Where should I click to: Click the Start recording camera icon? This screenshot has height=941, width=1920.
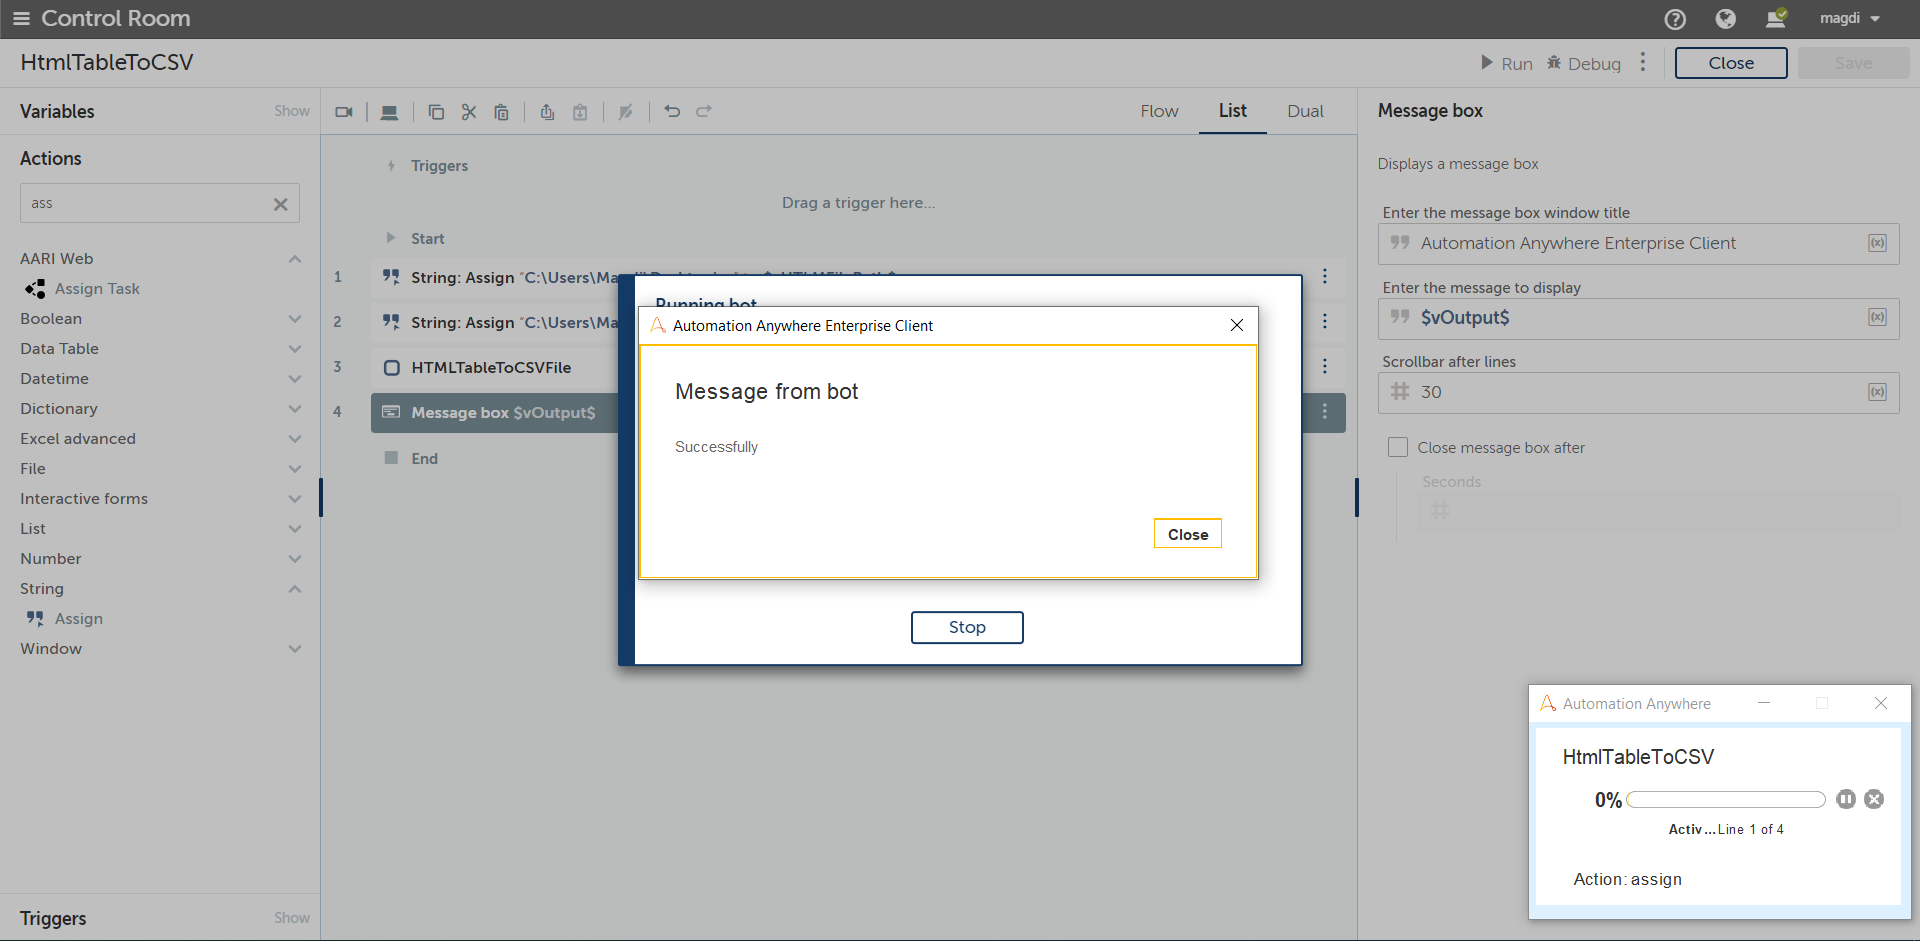pyautogui.click(x=344, y=112)
